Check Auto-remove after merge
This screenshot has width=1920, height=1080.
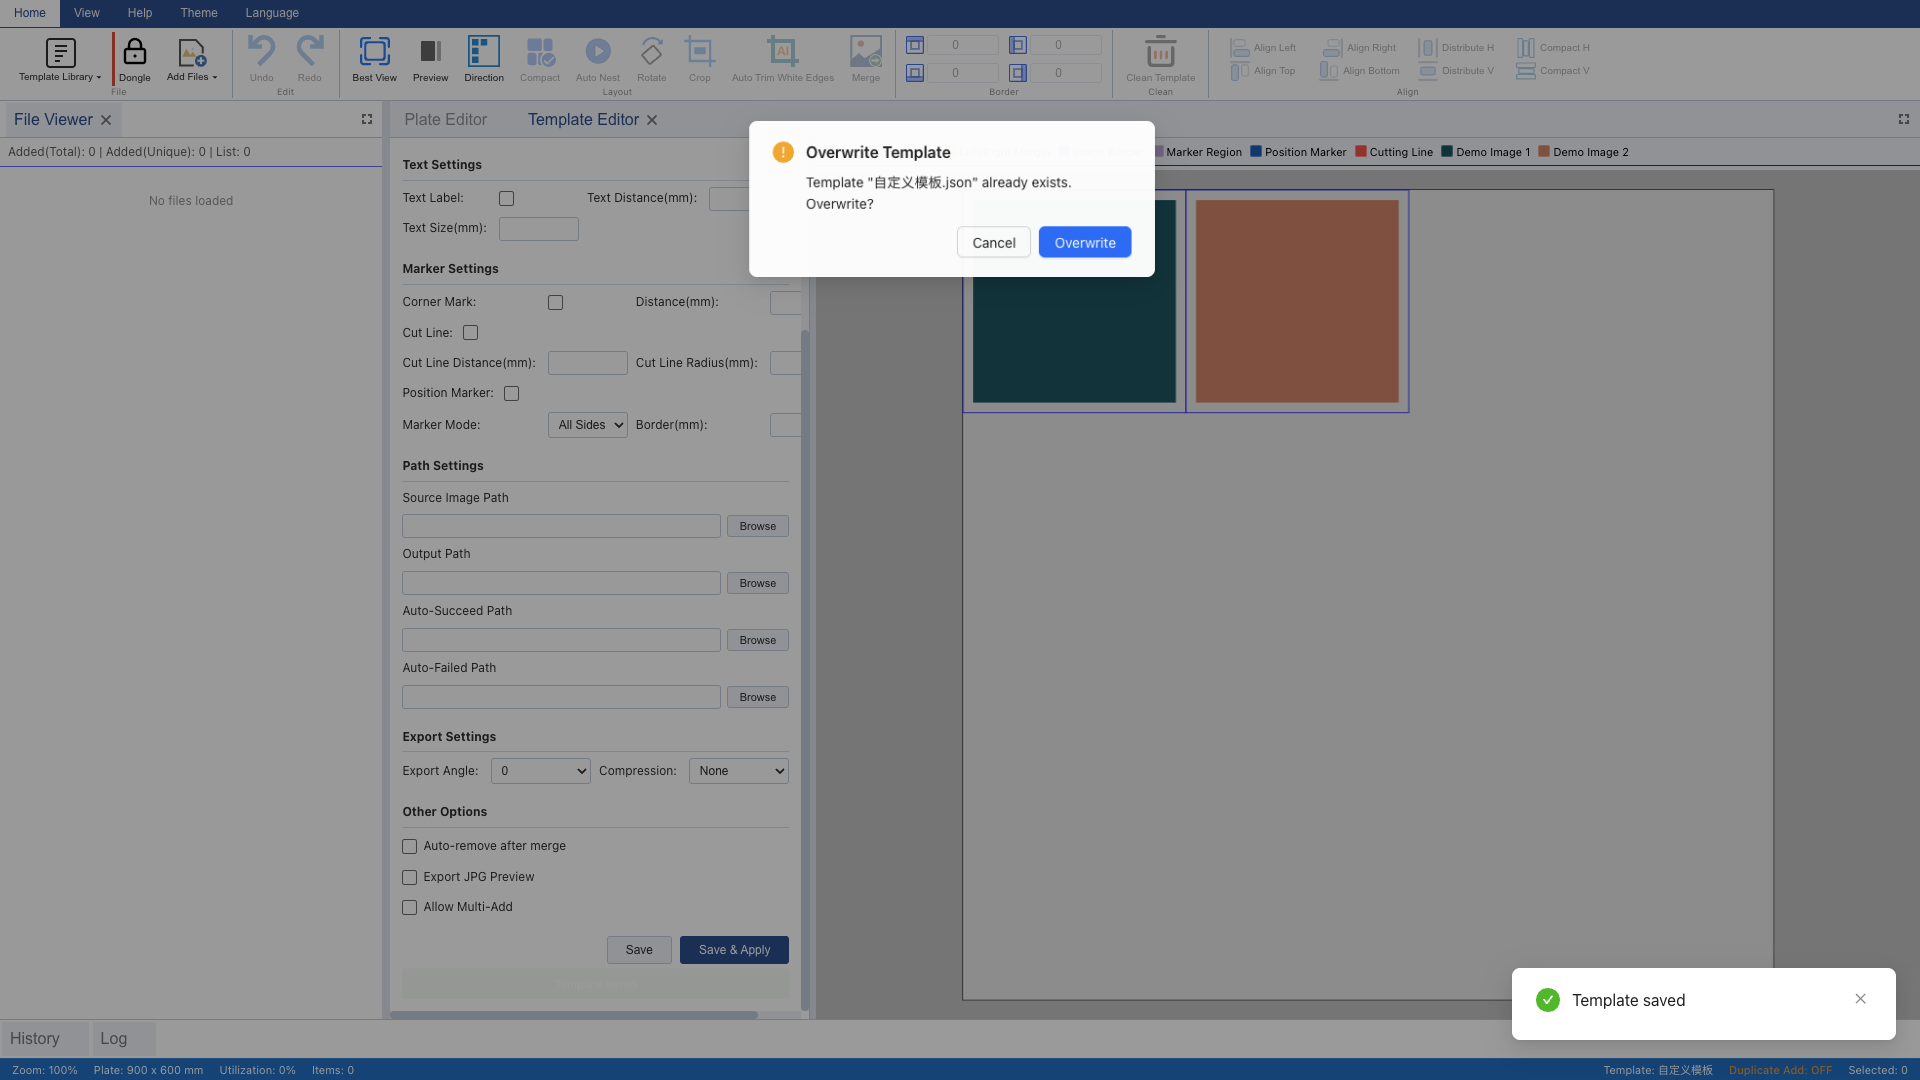[x=410, y=847]
